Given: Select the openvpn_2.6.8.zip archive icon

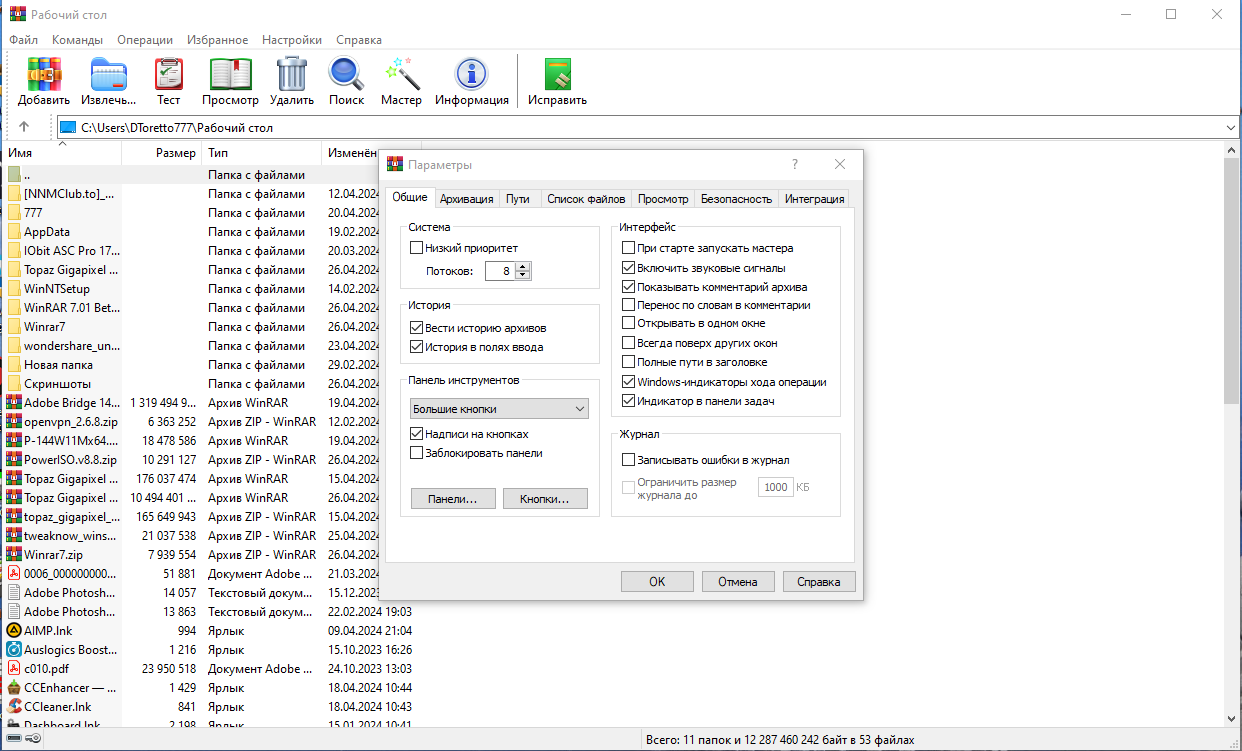Looking at the screenshot, I should [14, 422].
